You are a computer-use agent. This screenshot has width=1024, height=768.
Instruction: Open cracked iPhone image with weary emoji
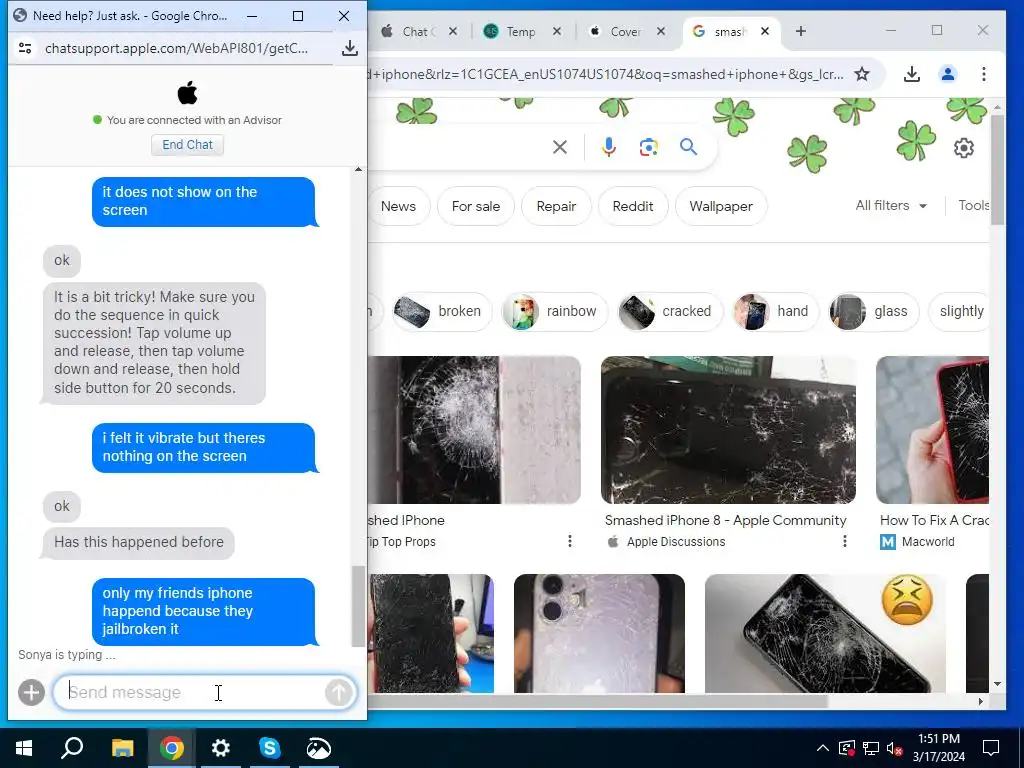click(x=825, y=633)
